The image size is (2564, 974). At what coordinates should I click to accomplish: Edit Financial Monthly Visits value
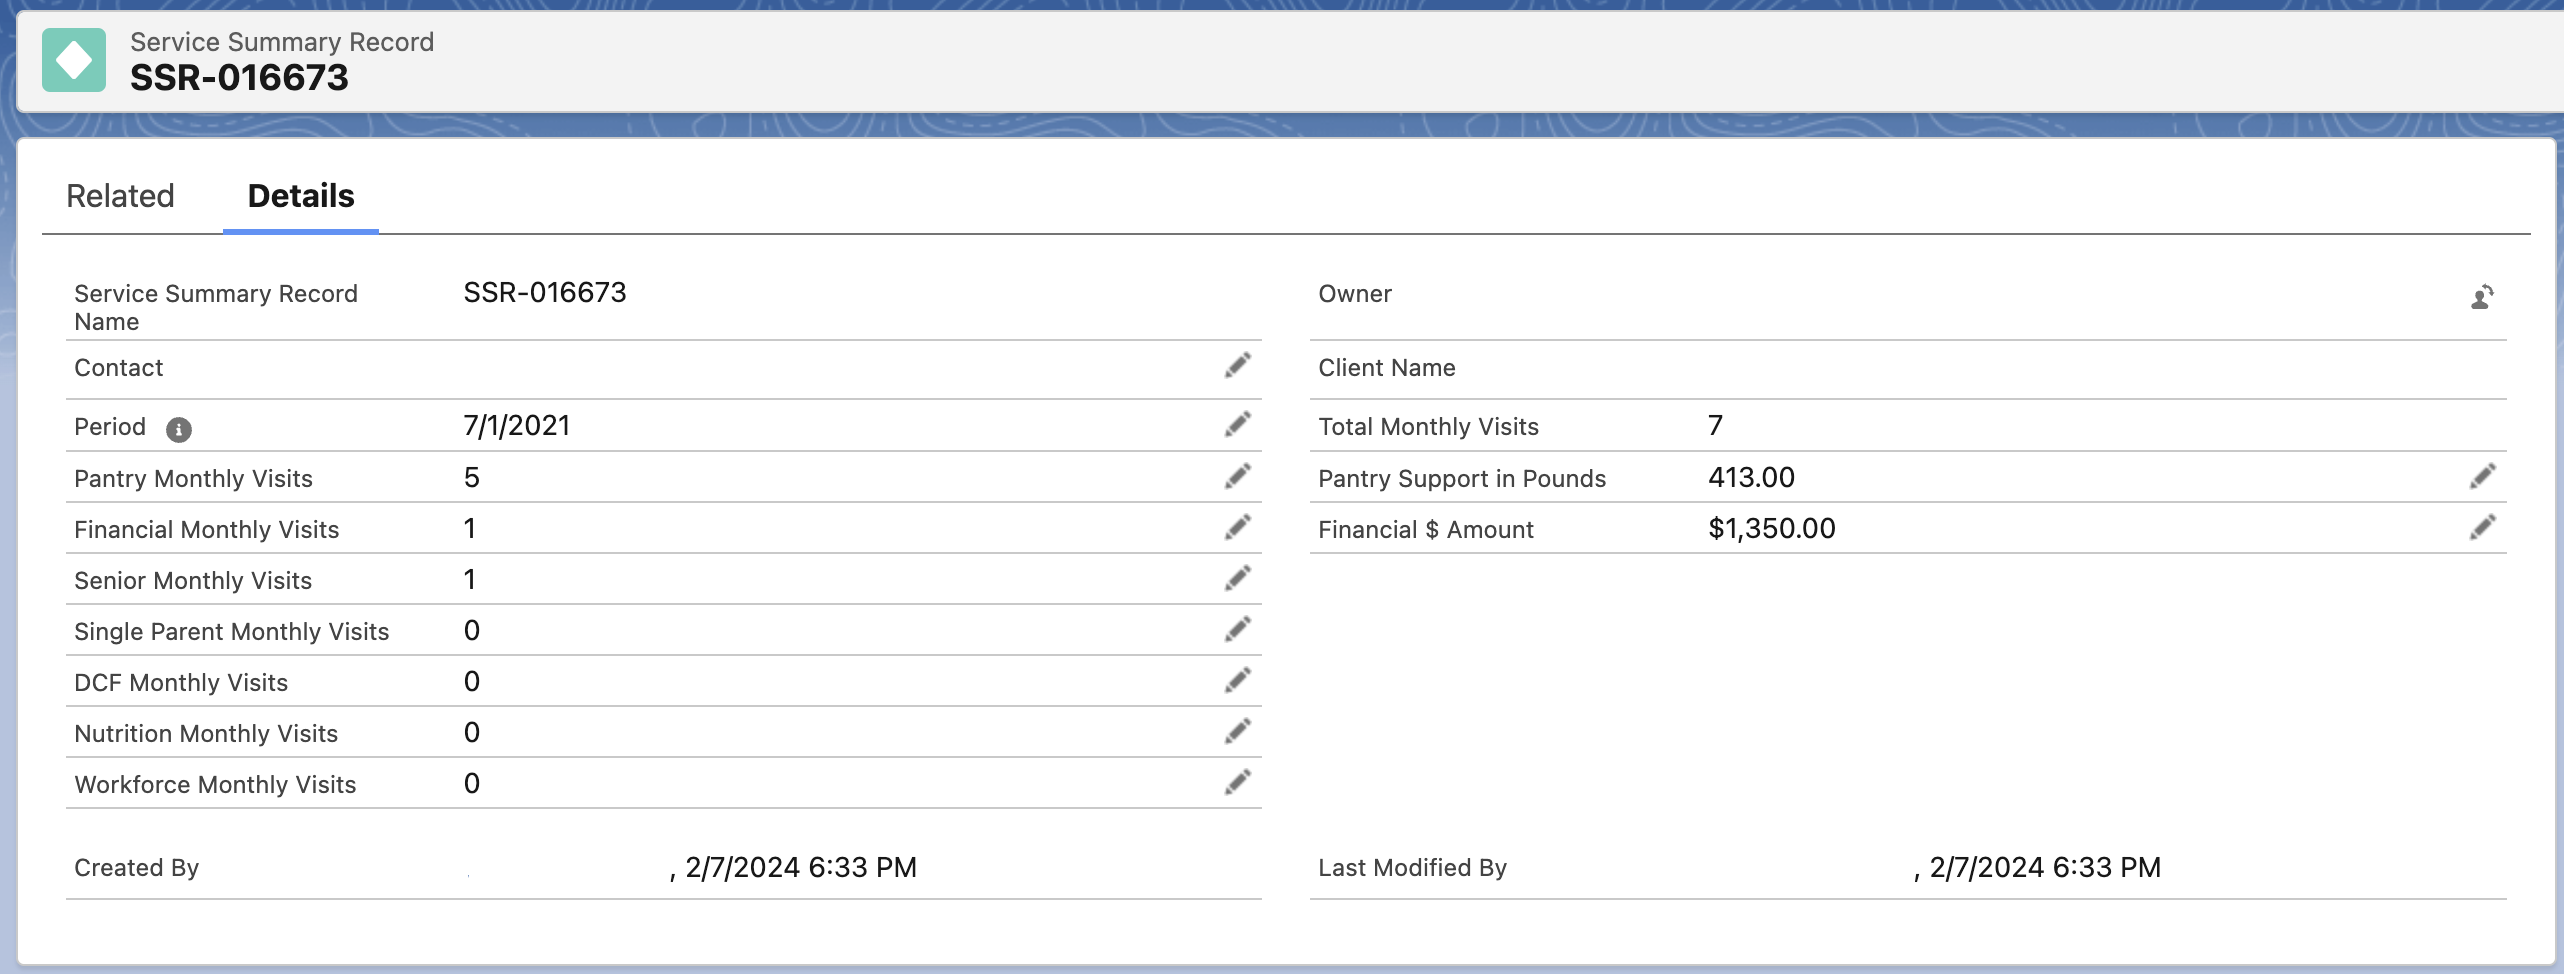(1239, 527)
